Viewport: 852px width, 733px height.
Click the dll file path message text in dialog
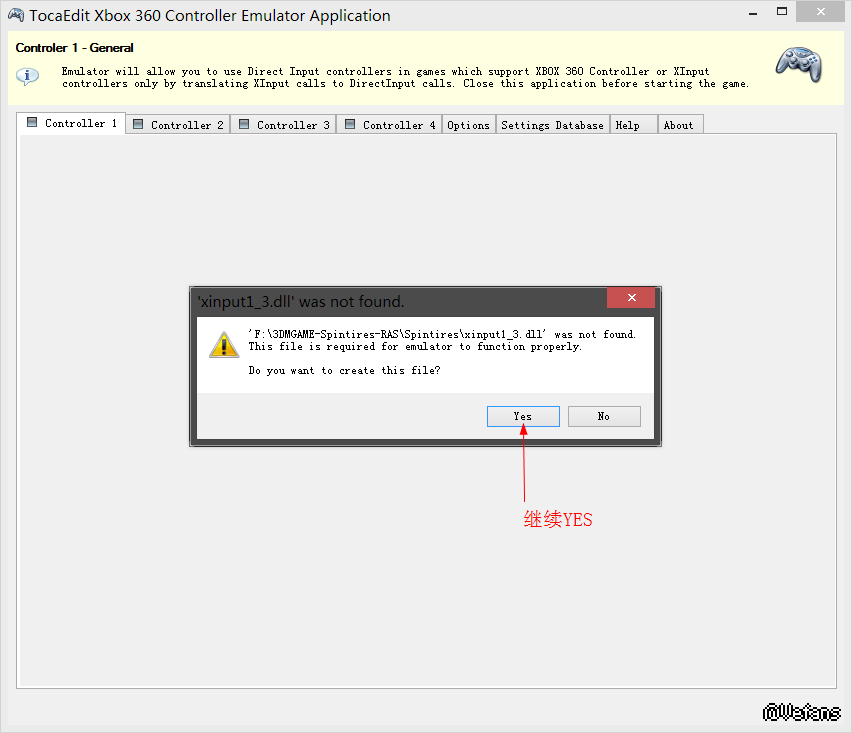[x=442, y=334]
